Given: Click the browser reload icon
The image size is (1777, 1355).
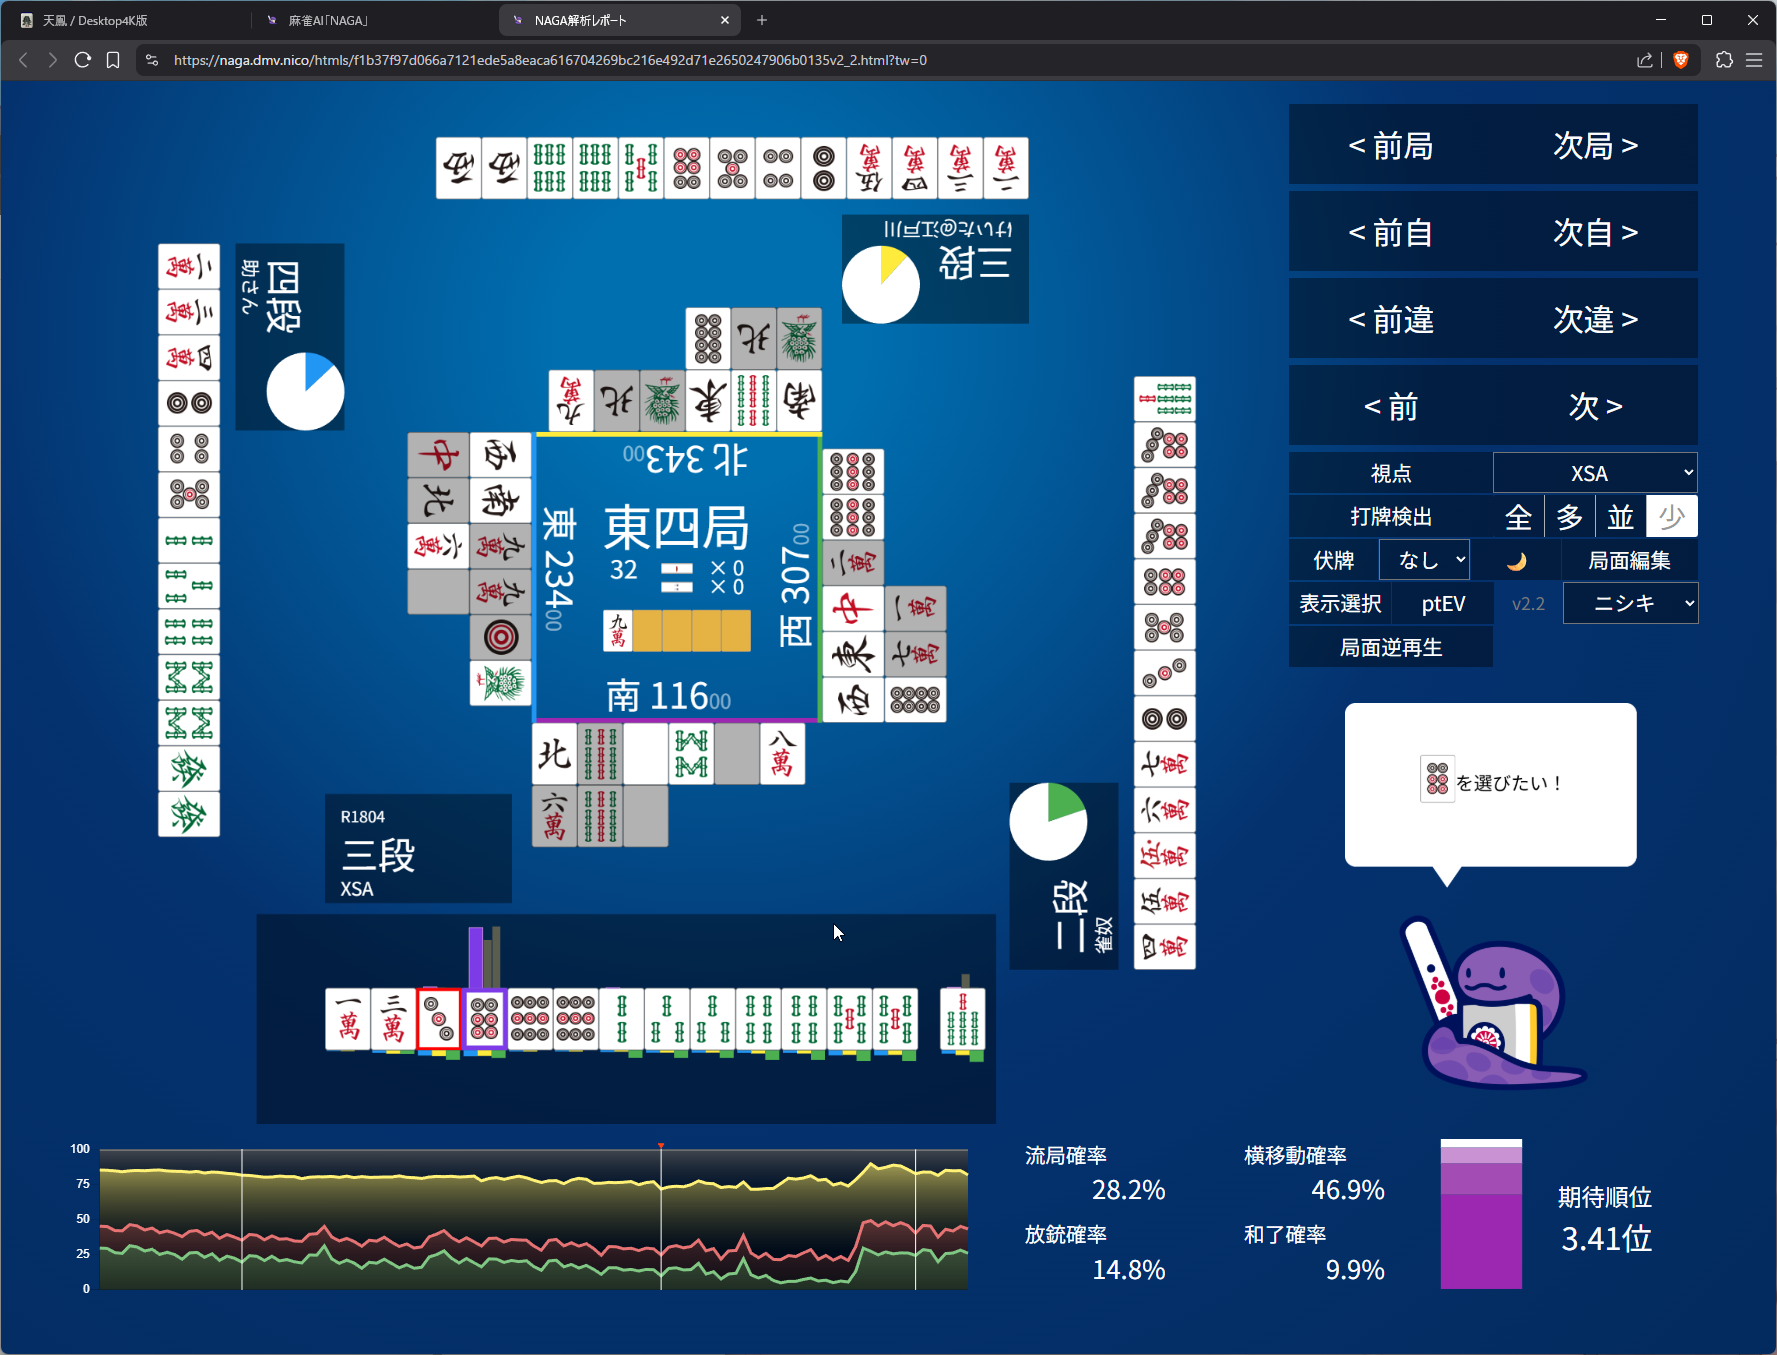Looking at the screenshot, I should coord(83,60).
